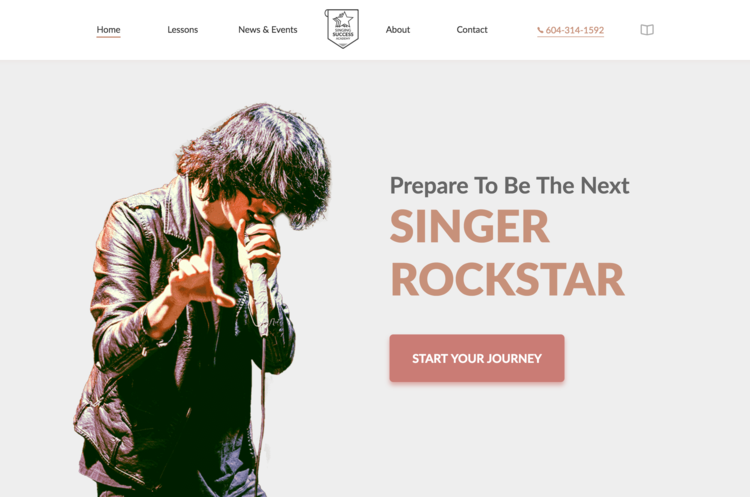The width and height of the screenshot is (750, 497).
Task: Click the singer with microphone image
Action: click(201, 300)
